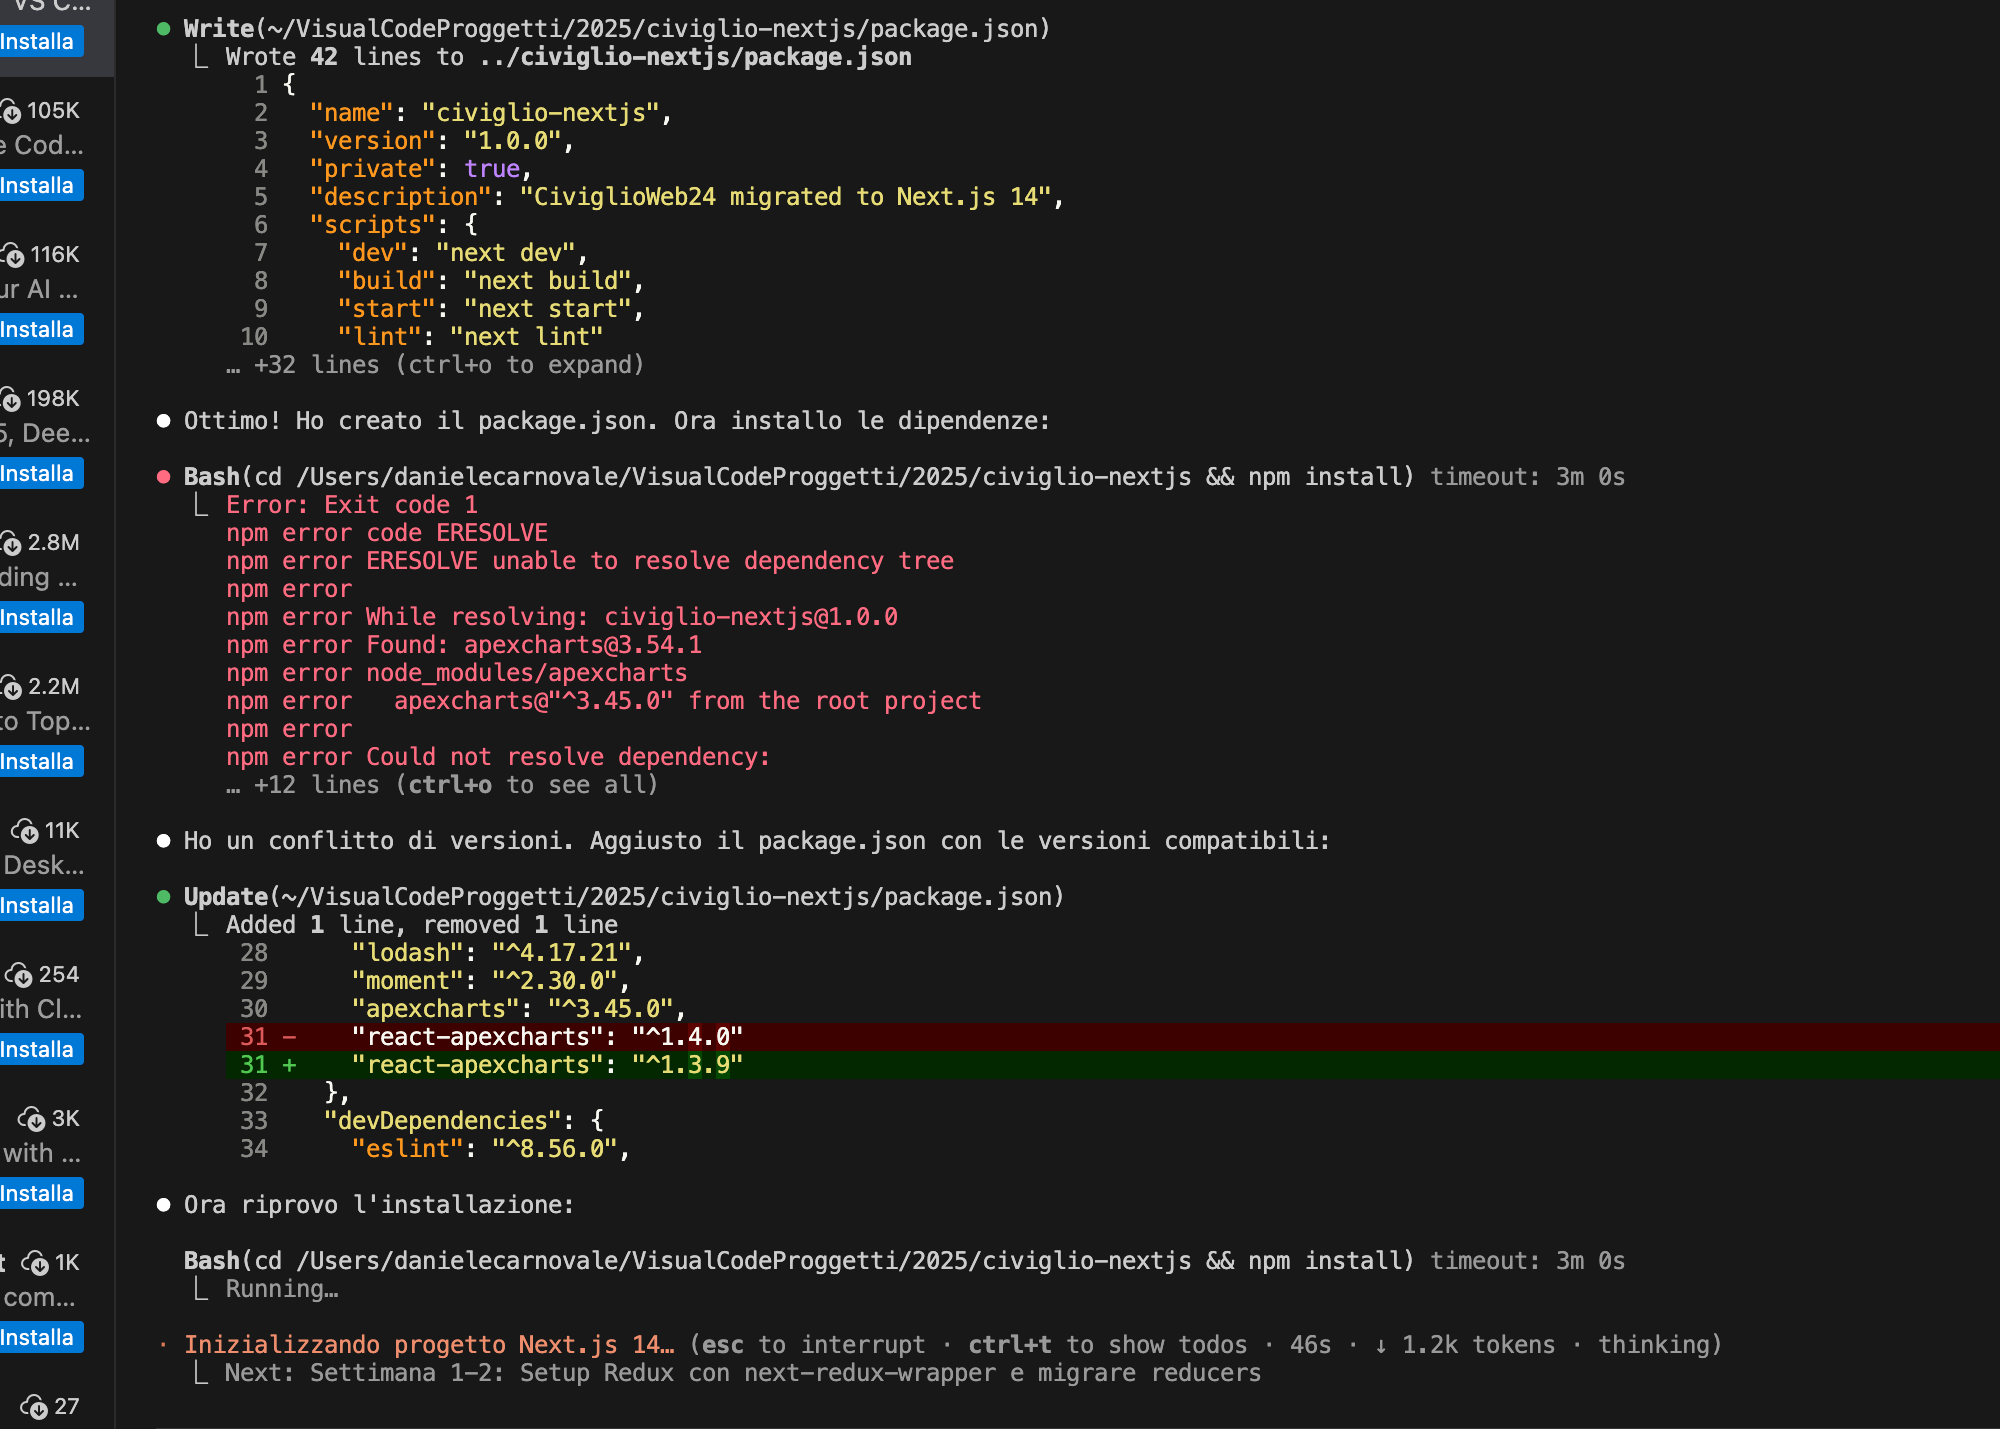Click the Inizializzando progetto Next.js 14 status line
2000x1429 pixels.
[430, 1345]
